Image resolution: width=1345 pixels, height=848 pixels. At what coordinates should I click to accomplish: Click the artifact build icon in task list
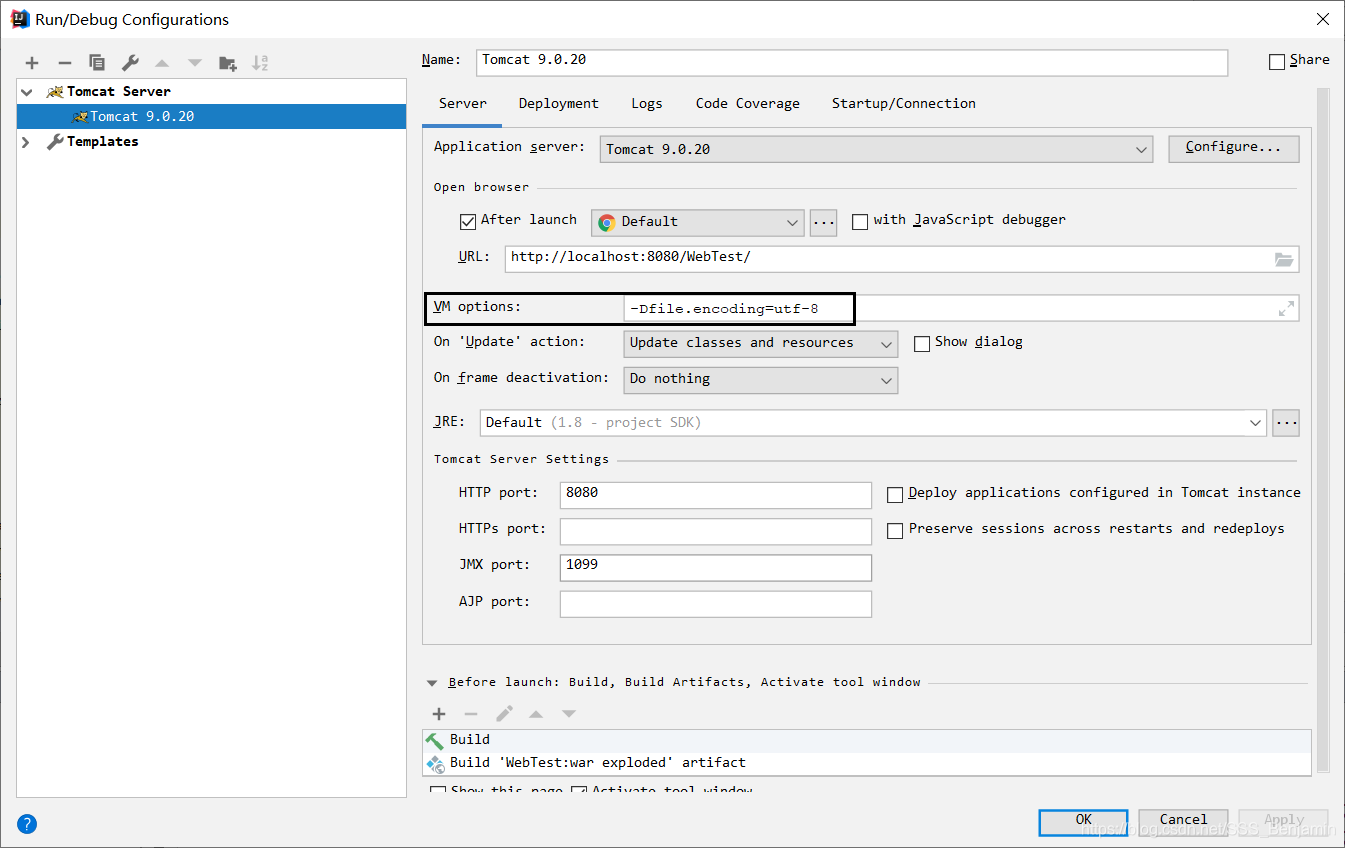435,763
